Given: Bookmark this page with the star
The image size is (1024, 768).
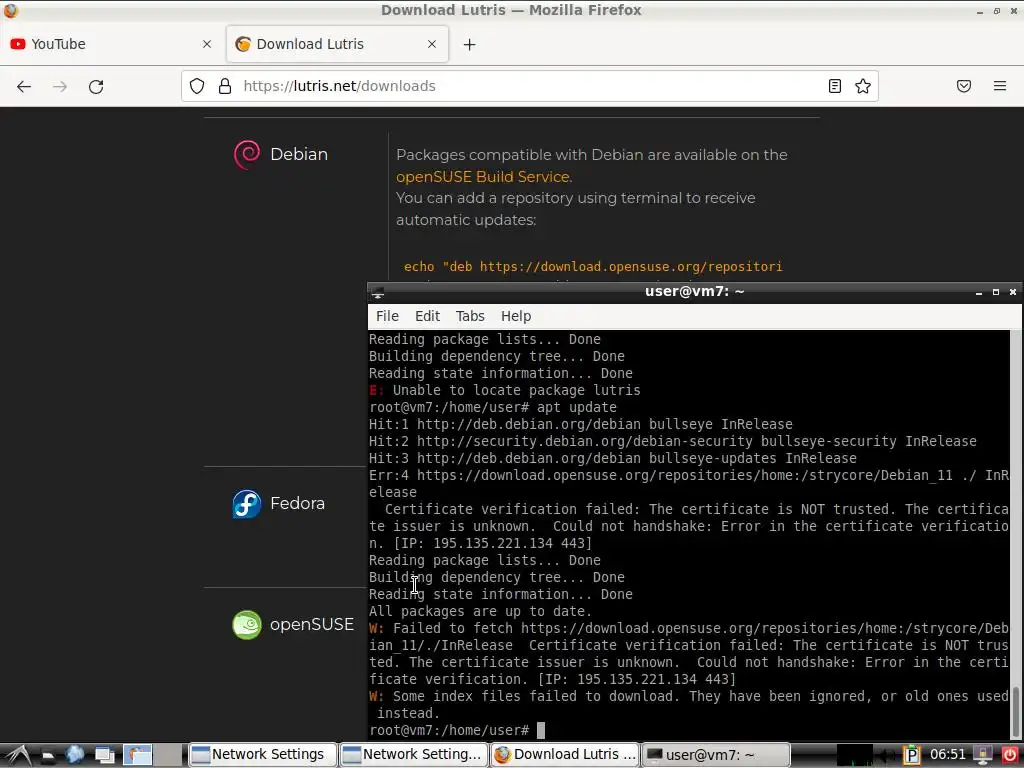Looking at the screenshot, I should [x=863, y=86].
